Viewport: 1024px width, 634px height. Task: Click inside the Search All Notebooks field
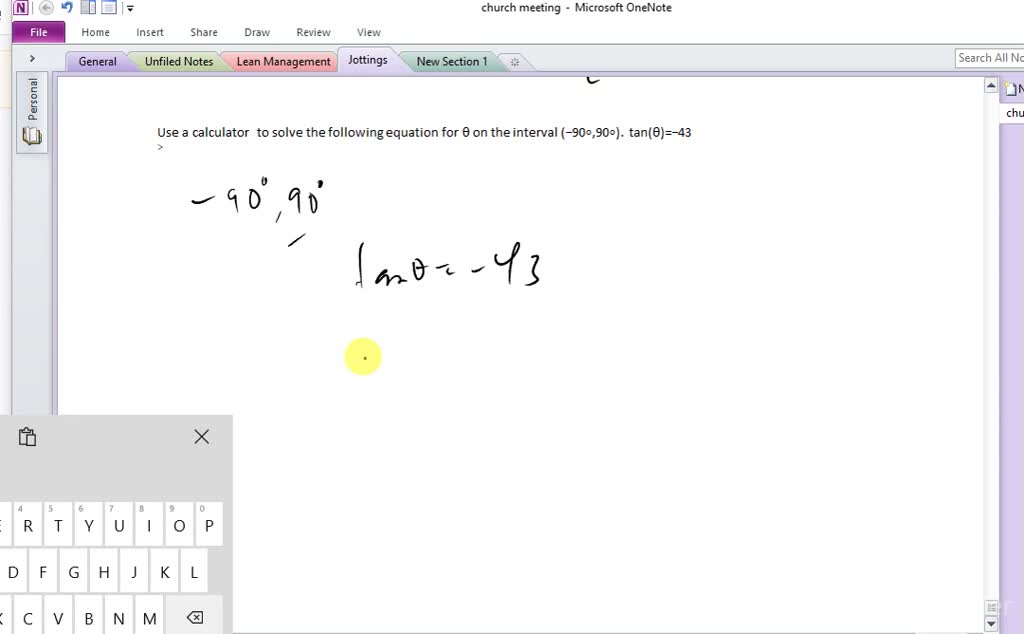990,57
